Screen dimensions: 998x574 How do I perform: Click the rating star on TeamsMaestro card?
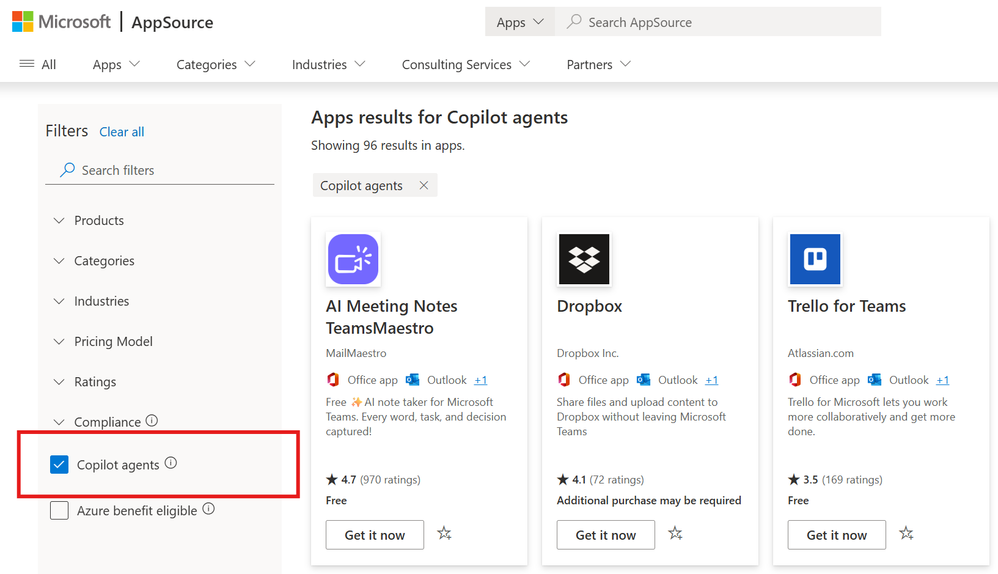(x=332, y=479)
